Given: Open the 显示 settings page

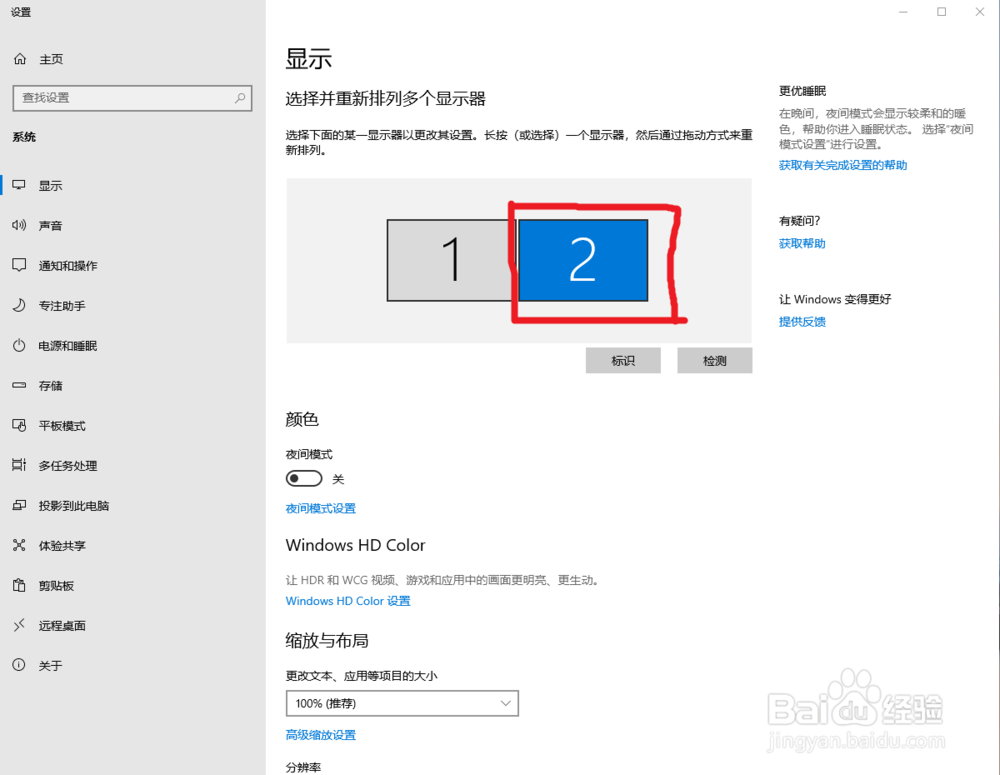Looking at the screenshot, I should click(133, 186).
